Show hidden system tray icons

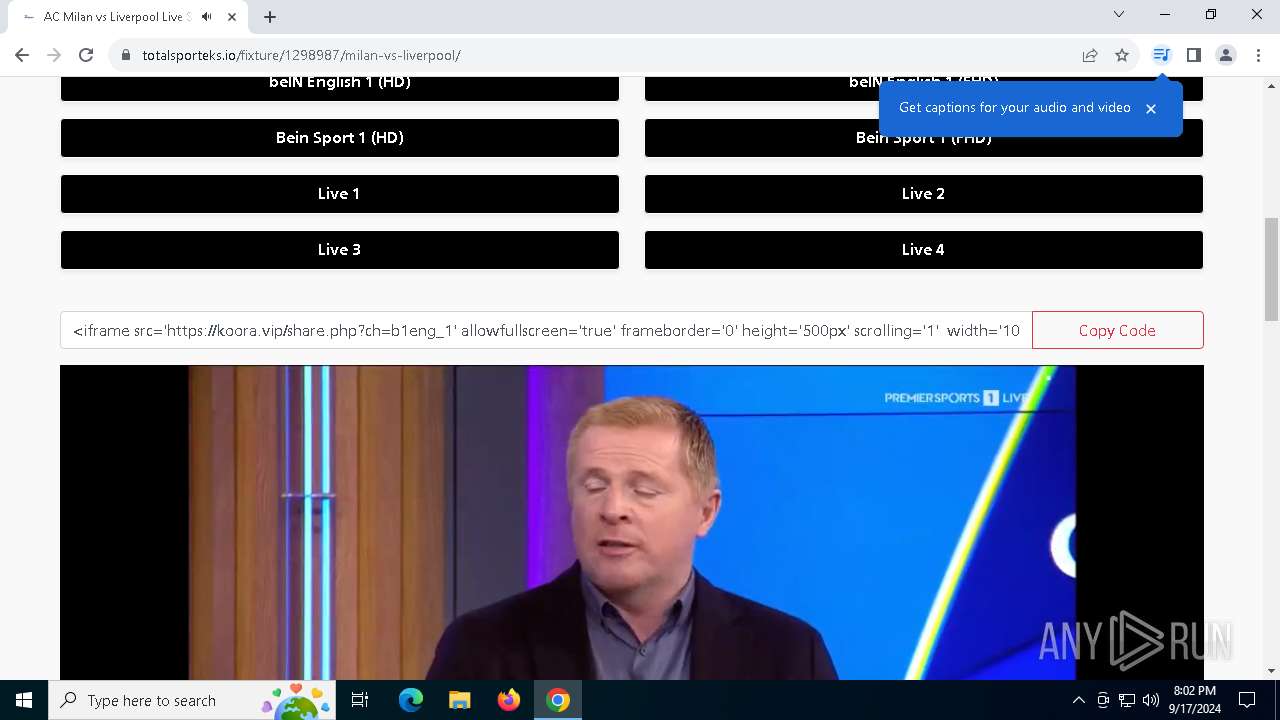click(x=1078, y=700)
